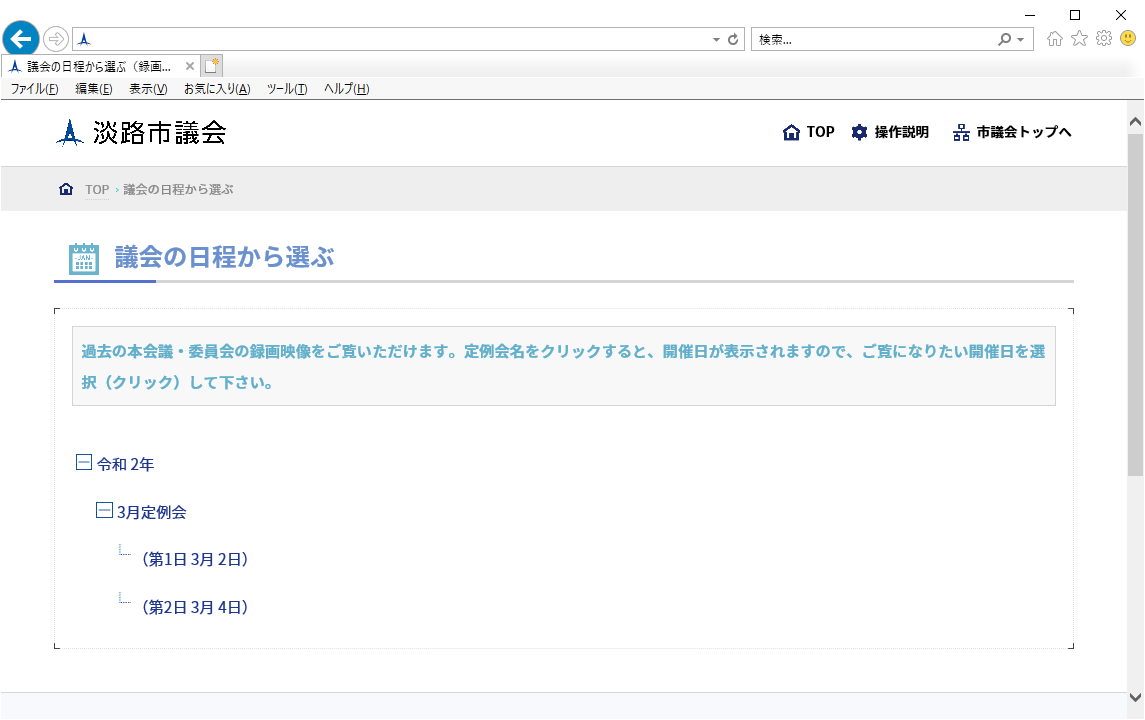Maximize the browser window

pos(1075,15)
